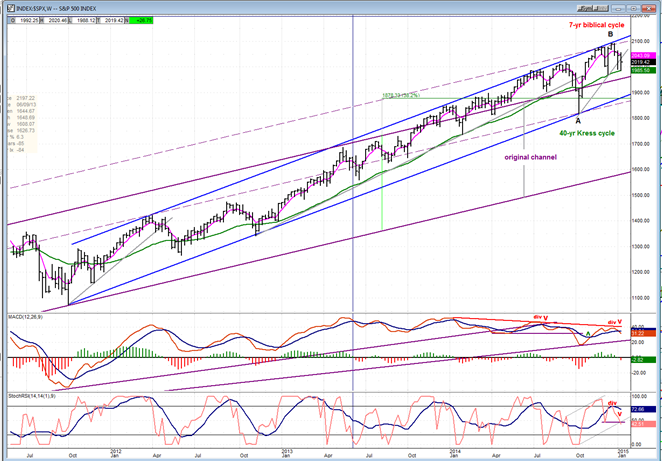Close the S&P 500 INDEX chart window
This screenshot has width=662, height=461.
[x=648, y=8]
